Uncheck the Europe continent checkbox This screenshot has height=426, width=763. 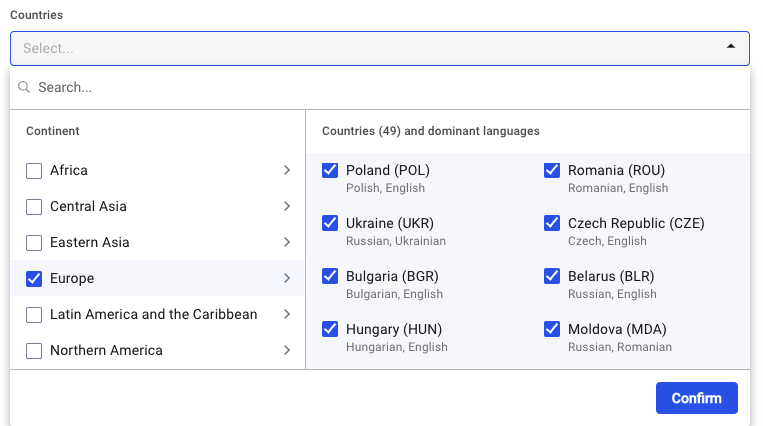(x=34, y=279)
